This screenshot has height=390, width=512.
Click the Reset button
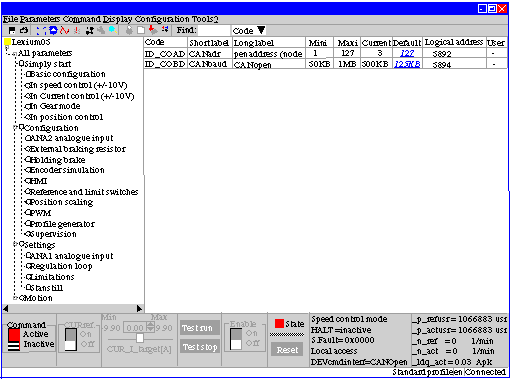tap(287, 350)
